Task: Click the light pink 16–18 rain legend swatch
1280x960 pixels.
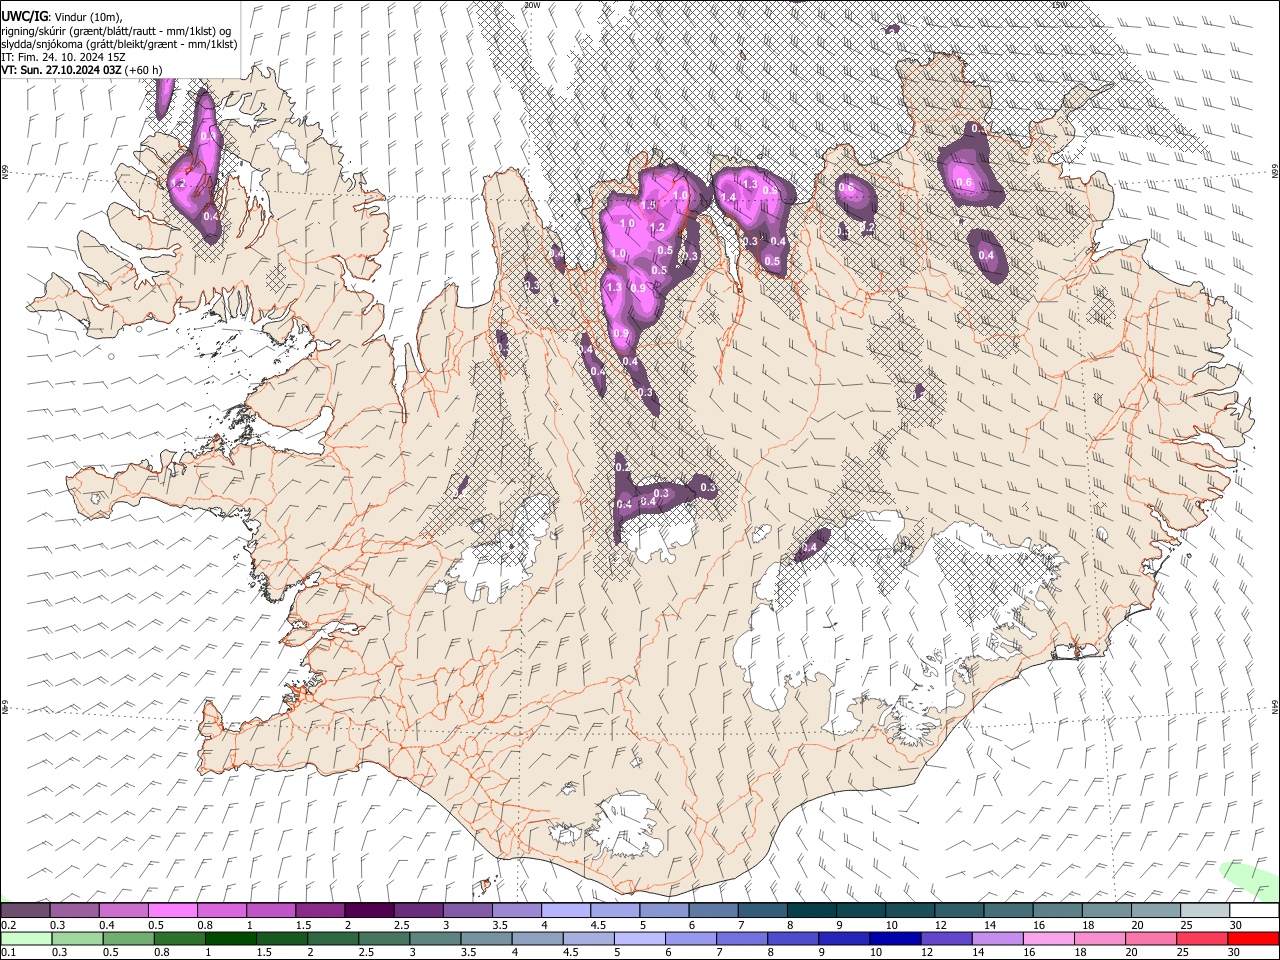Action: (1048, 938)
